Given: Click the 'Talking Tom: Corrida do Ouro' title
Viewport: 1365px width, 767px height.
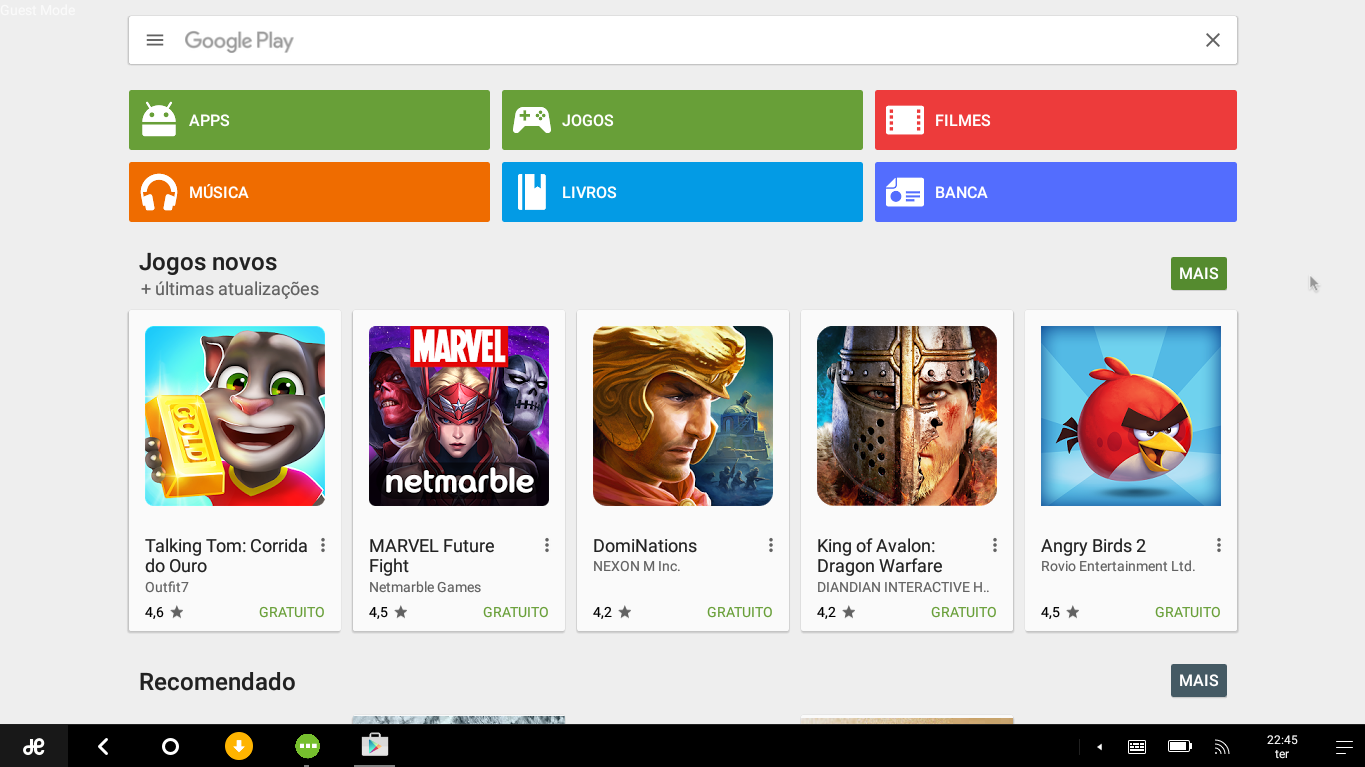Looking at the screenshot, I should [226, 556].
